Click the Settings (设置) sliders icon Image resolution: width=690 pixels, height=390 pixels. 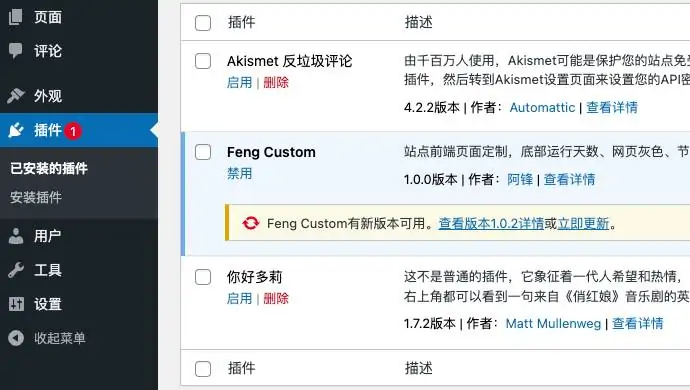[16, 304]
